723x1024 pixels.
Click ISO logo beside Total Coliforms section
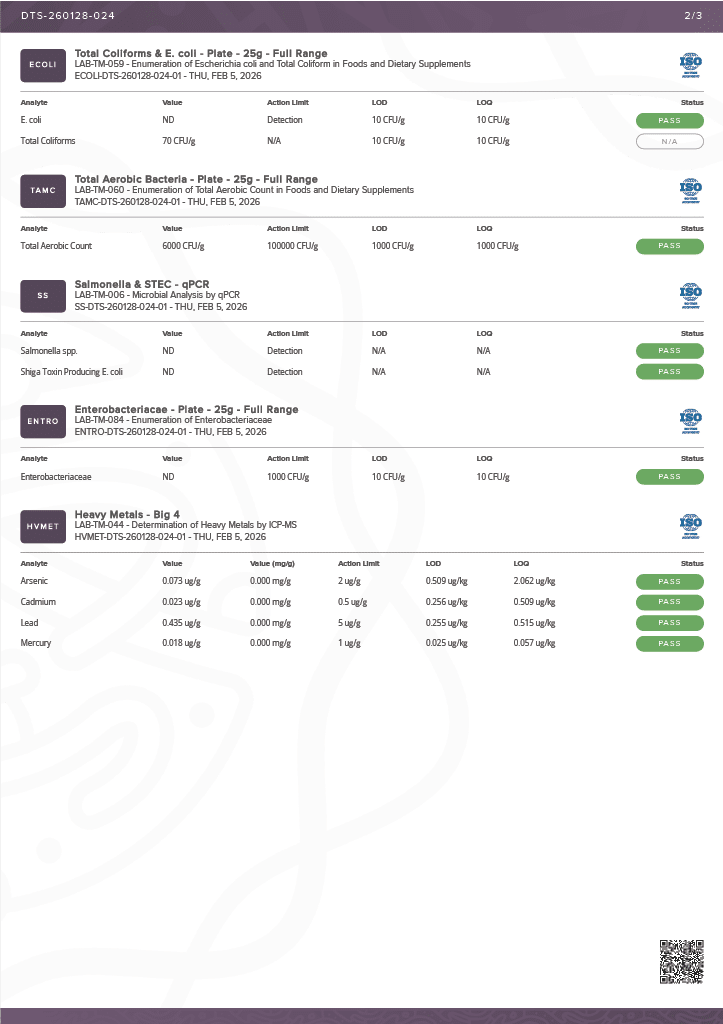tap(691, 64)
